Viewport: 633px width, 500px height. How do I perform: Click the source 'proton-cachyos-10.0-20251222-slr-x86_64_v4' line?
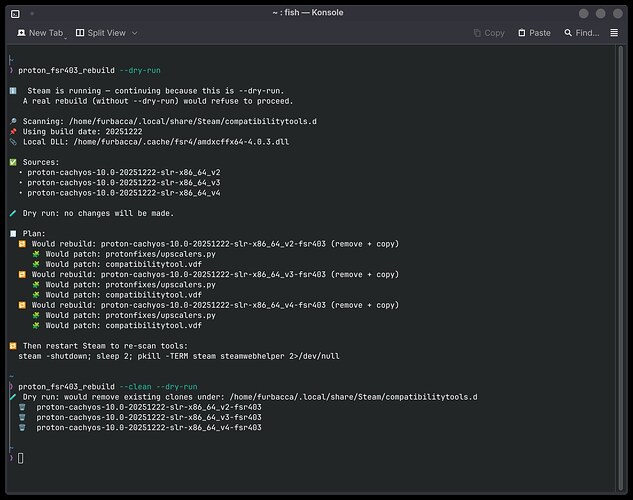point(124,193)
